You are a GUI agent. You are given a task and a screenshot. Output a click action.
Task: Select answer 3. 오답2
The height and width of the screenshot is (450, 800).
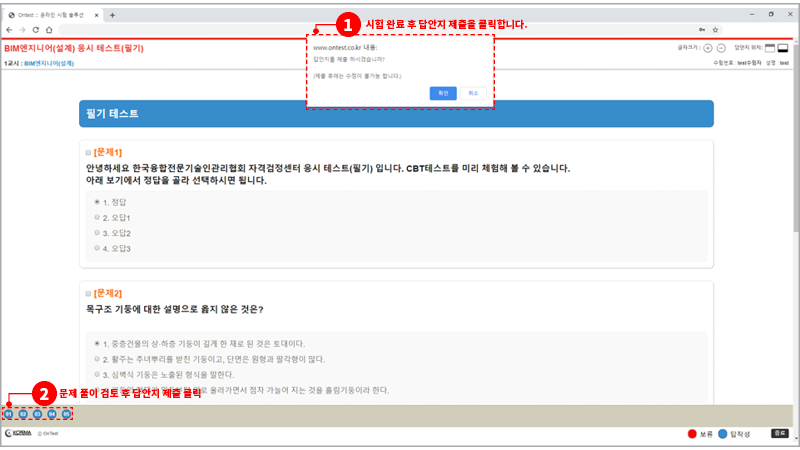pos(97,233)
